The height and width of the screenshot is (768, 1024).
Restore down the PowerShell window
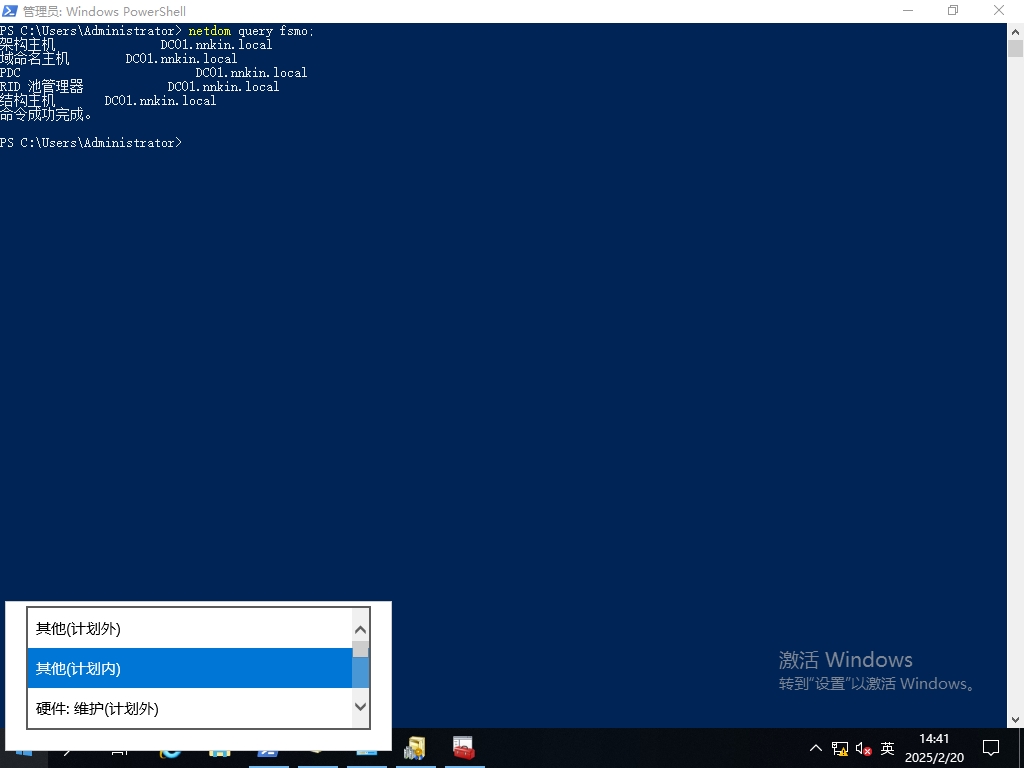coord(953,11)
